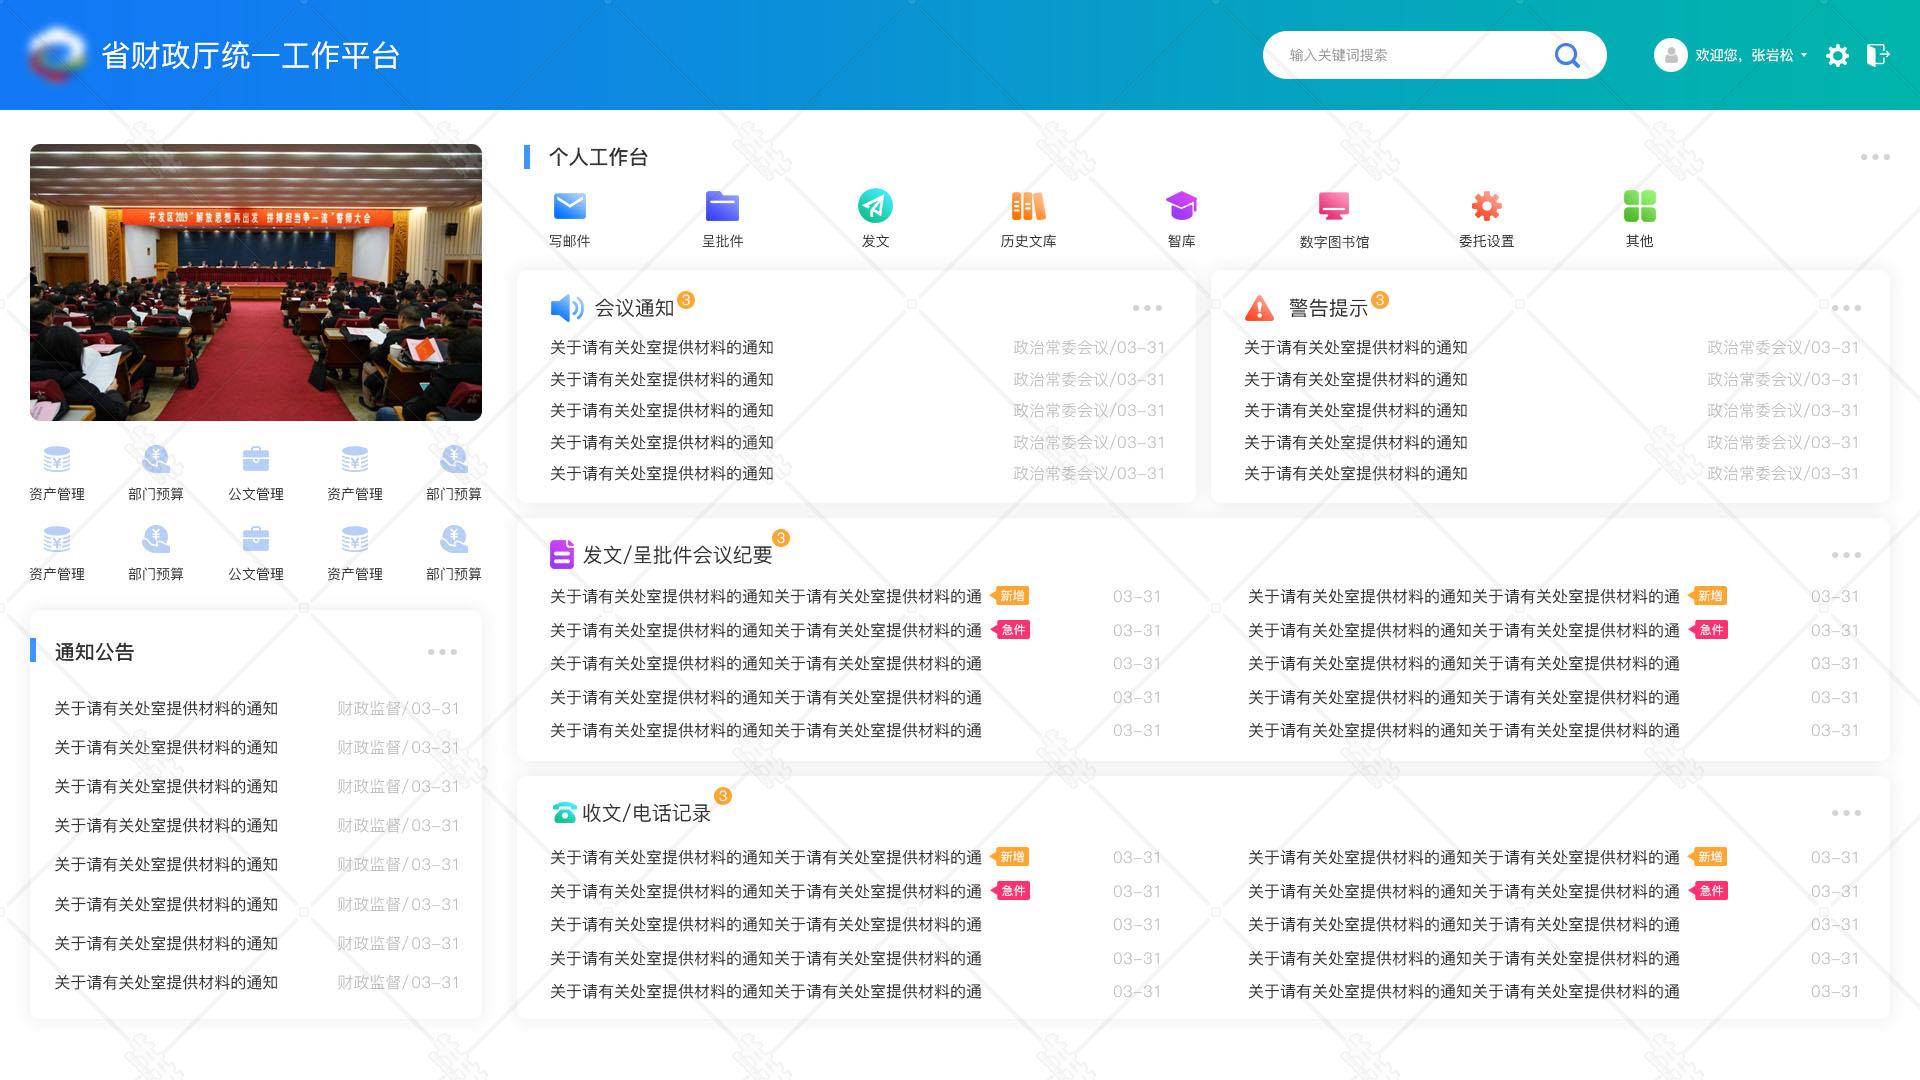Click the 写邮件 mail icon
Image resolution: width=1920 pixels, height=1080 pixels.
(569, 207)
